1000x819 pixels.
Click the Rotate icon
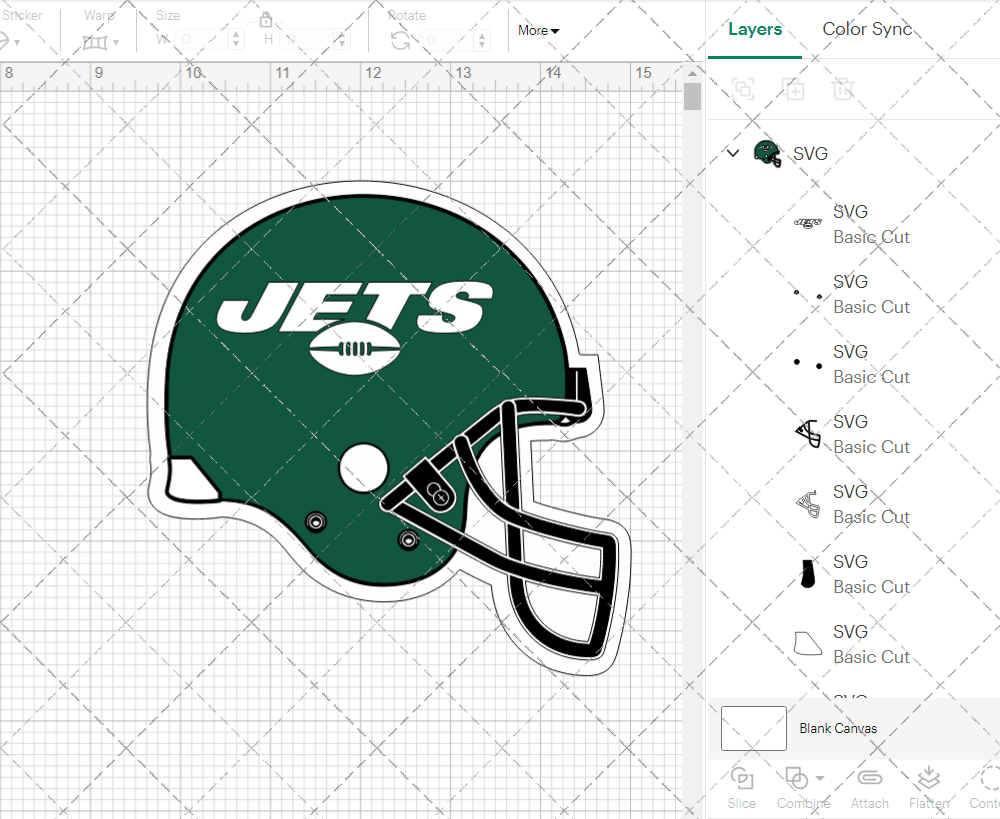[x=401, y=41]
